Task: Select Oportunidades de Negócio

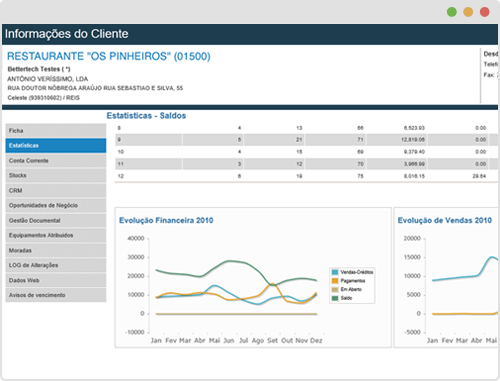Action: tap(56, 205)
